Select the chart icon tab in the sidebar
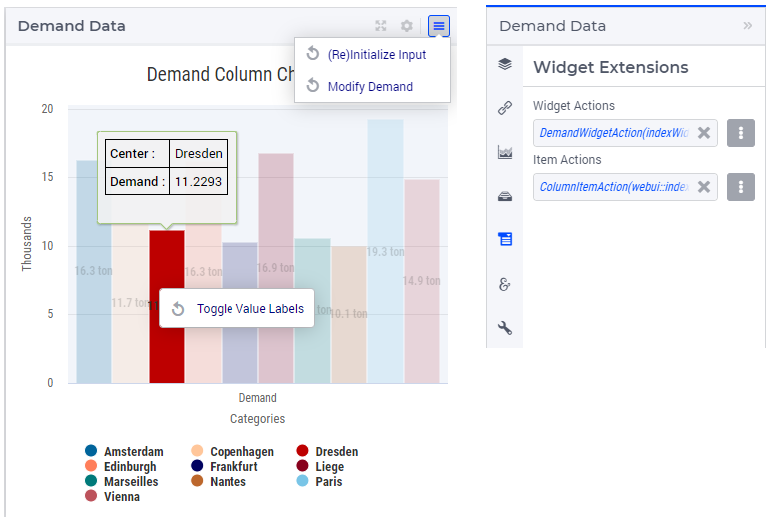The height and width of the screenshot is (517, 777). (505, 152)
